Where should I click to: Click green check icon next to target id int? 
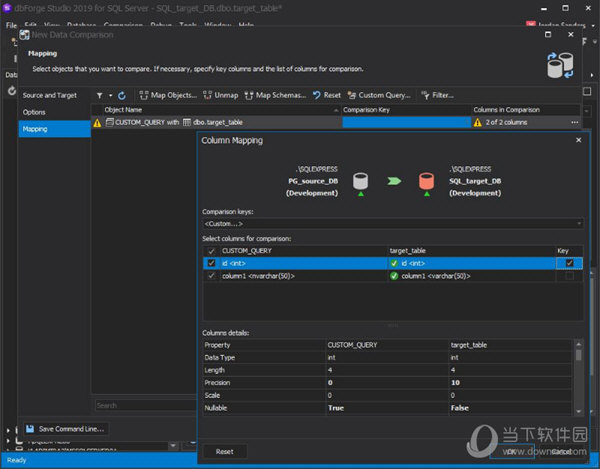[x=394, y=263]
